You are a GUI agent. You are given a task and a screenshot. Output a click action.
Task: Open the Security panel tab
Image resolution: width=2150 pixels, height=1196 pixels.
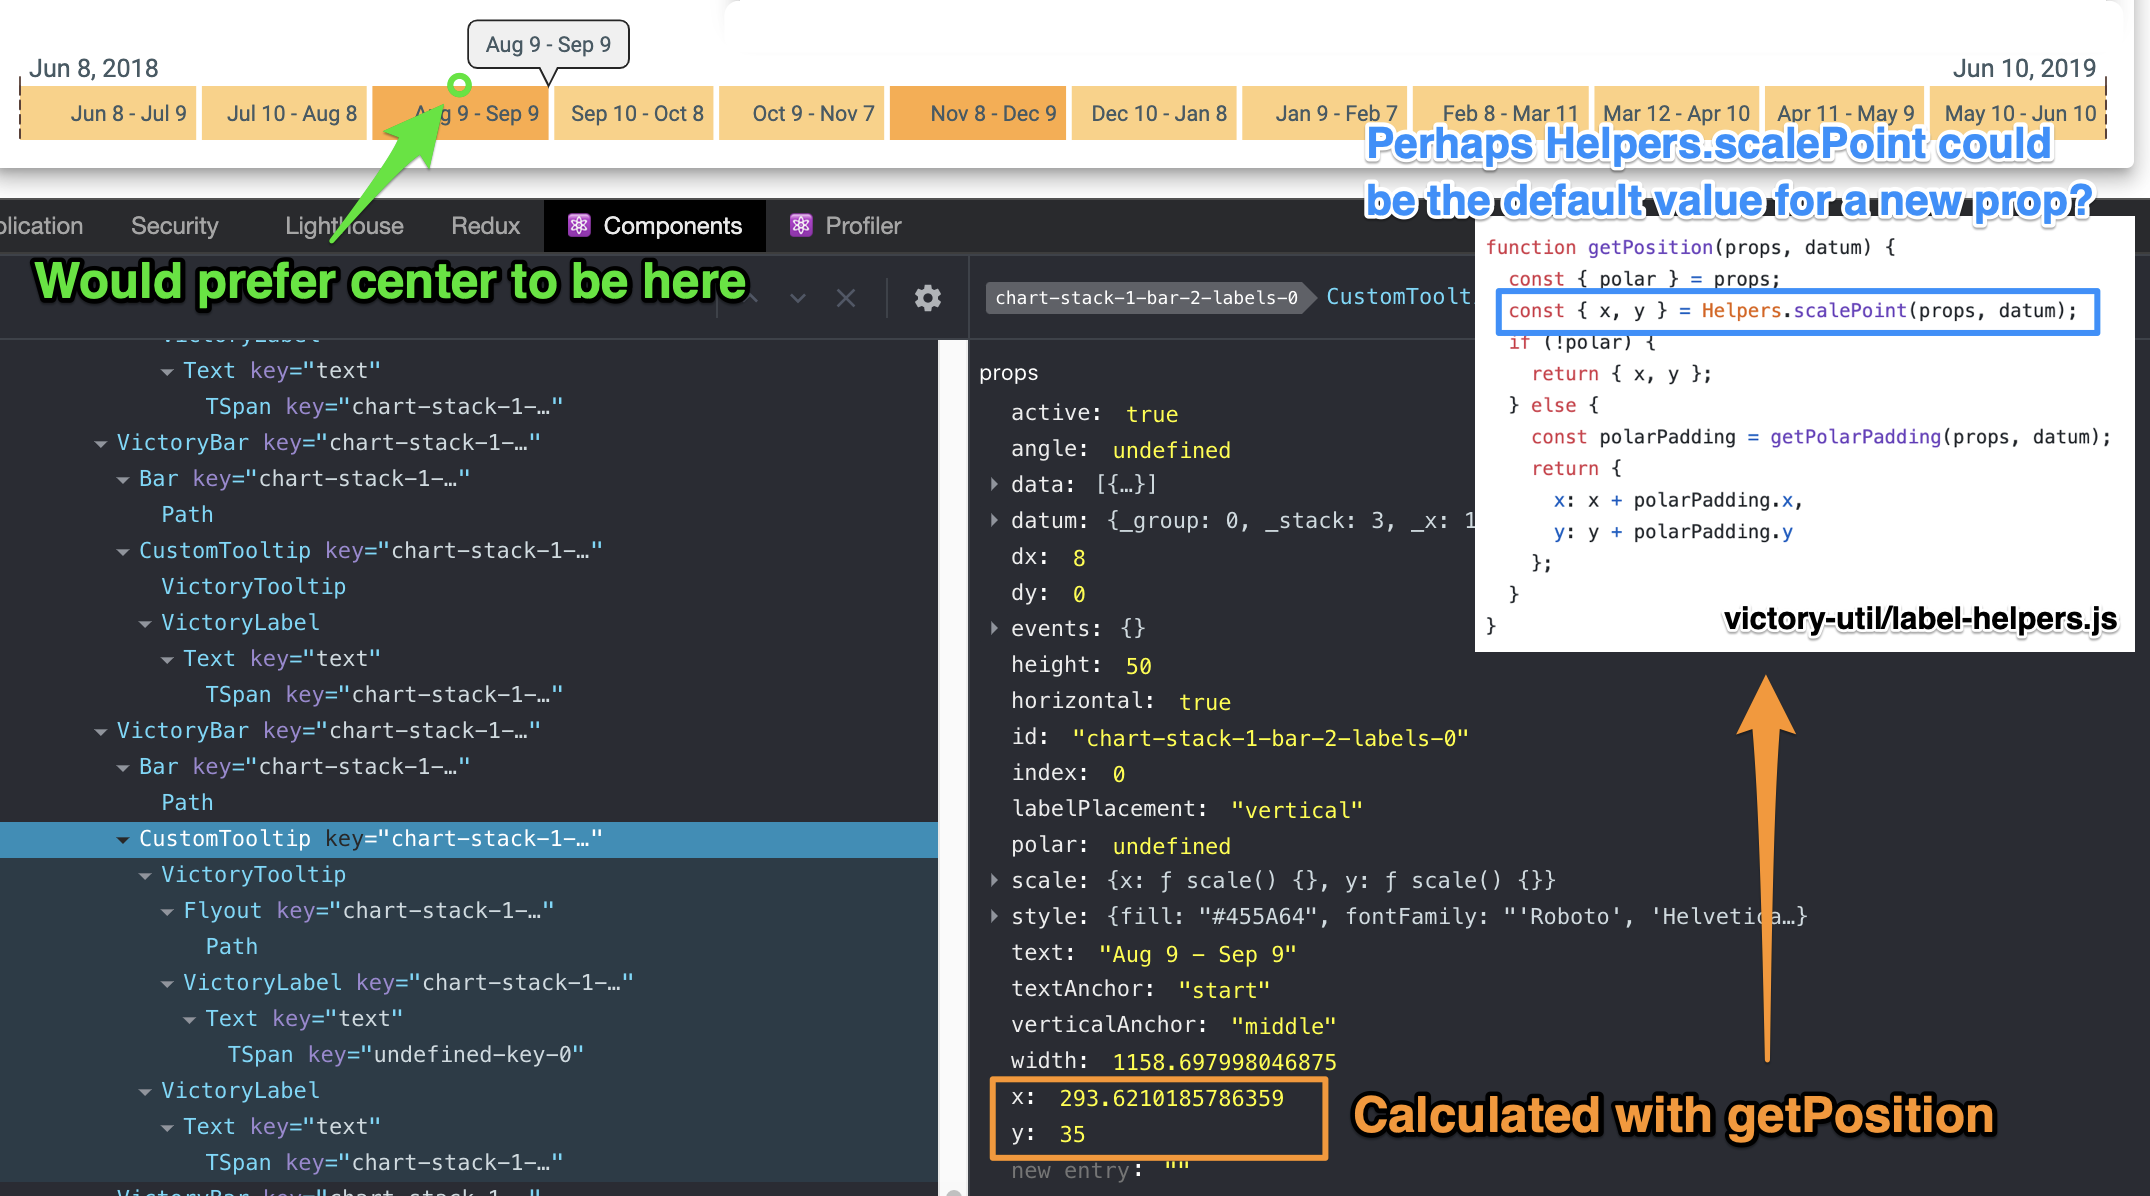coord(174,226)
